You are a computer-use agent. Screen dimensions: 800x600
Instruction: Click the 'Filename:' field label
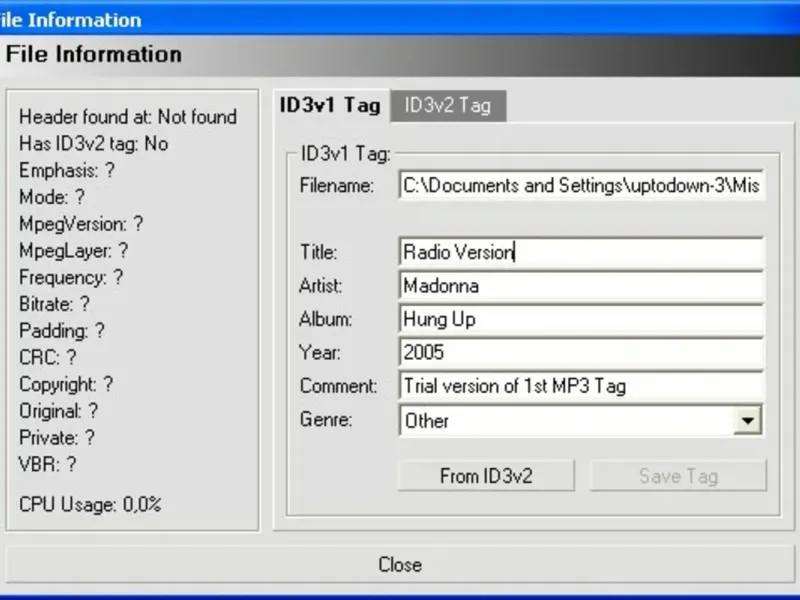[x=337, y=185]
